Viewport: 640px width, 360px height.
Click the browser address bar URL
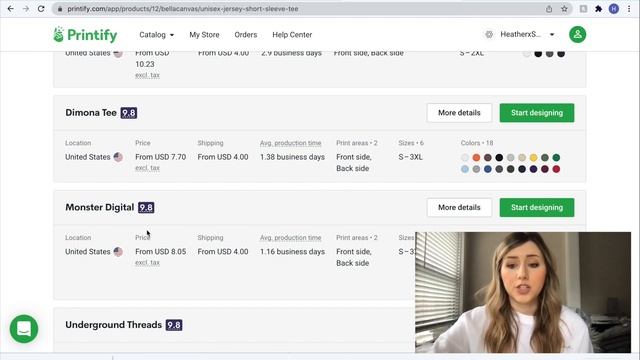click(183, 9)
